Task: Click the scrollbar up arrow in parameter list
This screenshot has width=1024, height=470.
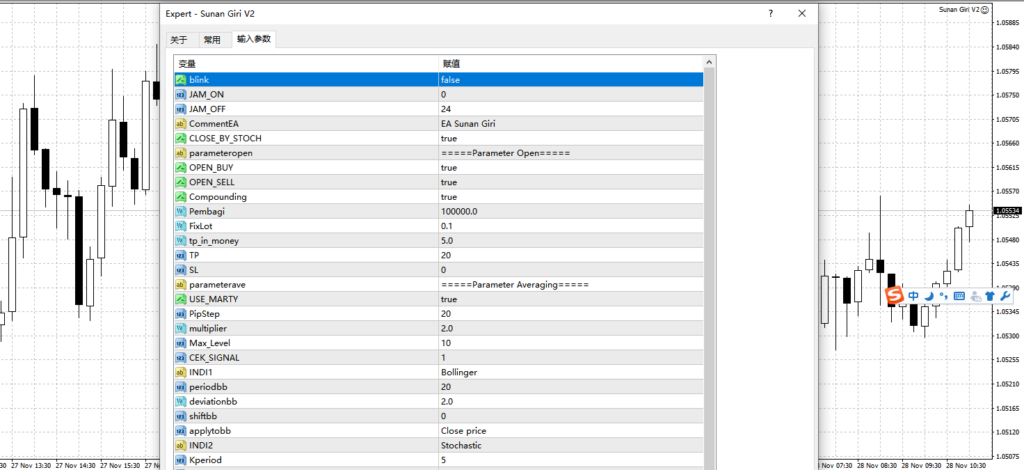Action: pos(710,63)
